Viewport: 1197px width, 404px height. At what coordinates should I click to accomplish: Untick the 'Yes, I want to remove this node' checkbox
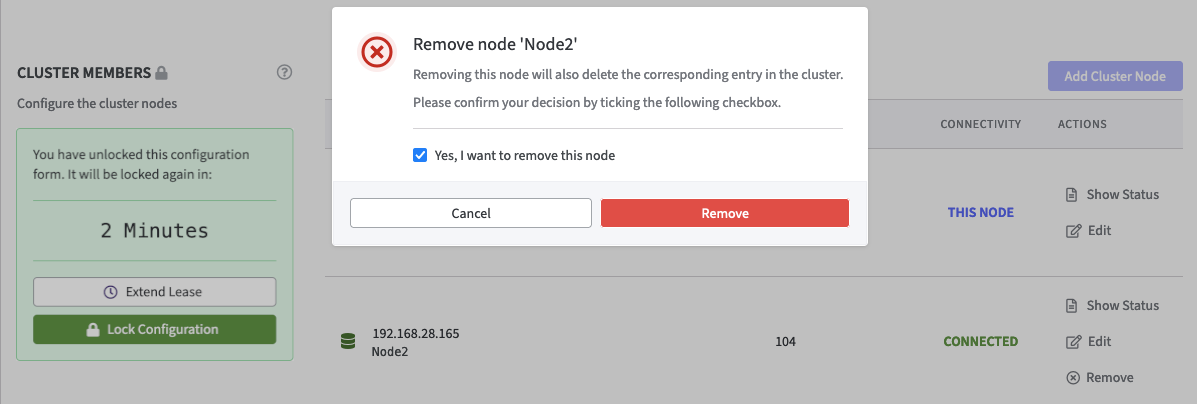pos(420,155)
